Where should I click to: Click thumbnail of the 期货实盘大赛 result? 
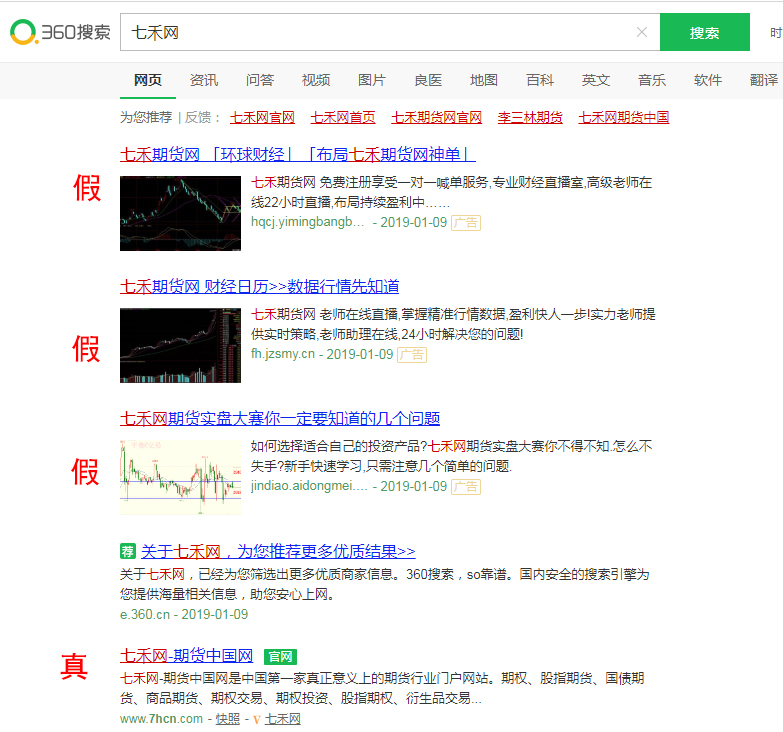tap(180, 477)
